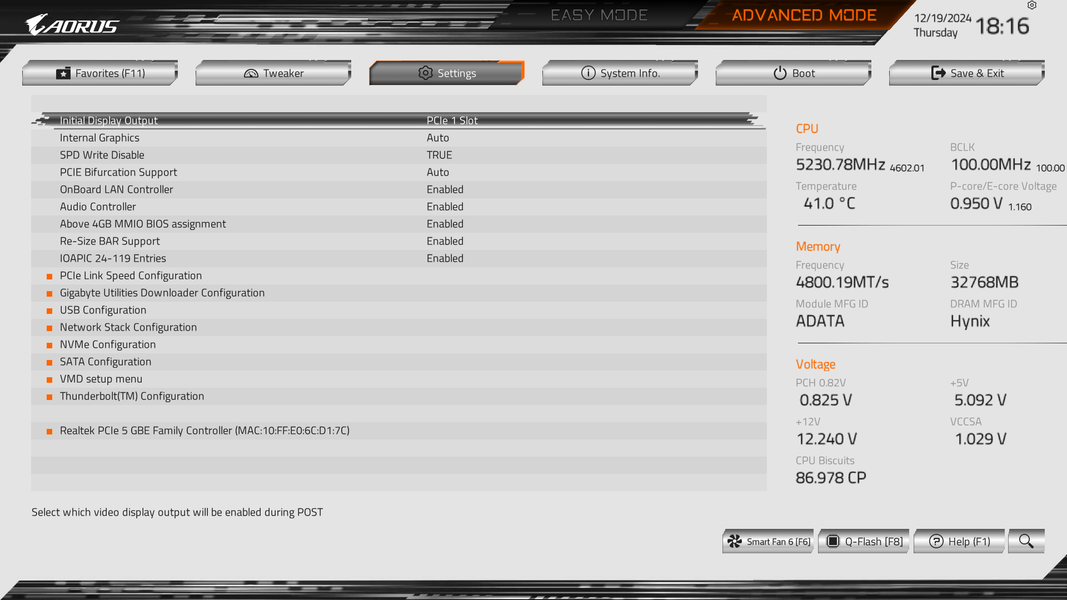
Task: Open Help question mark icon
Action: point(936,541)
